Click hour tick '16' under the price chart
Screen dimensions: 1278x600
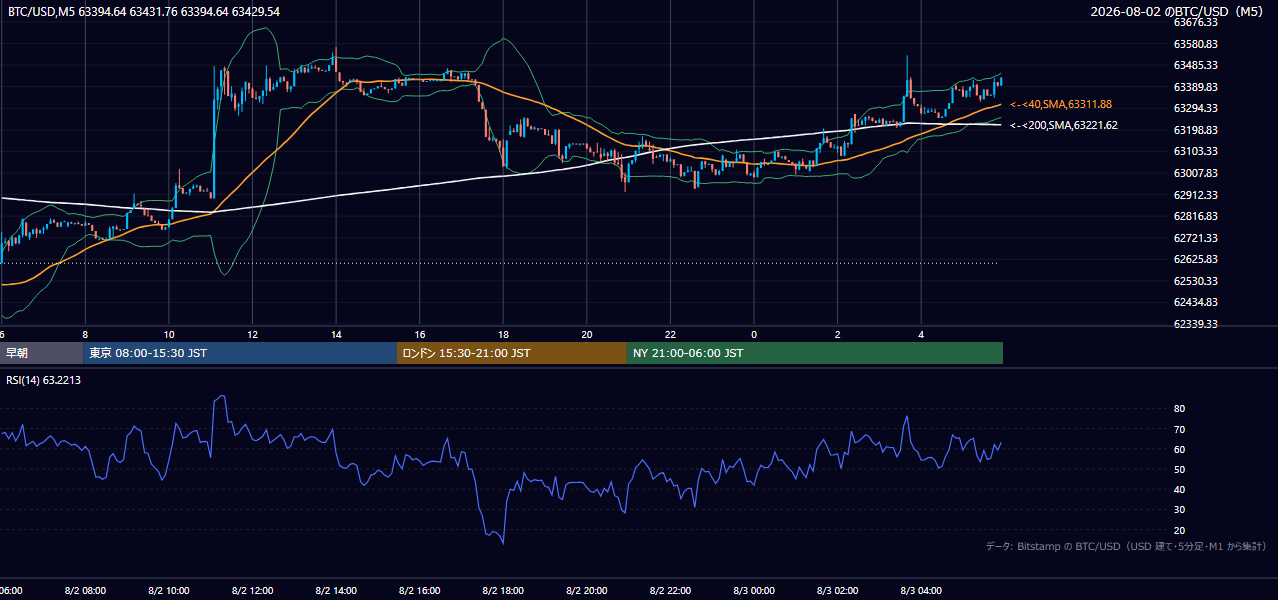tap(420, 334)
